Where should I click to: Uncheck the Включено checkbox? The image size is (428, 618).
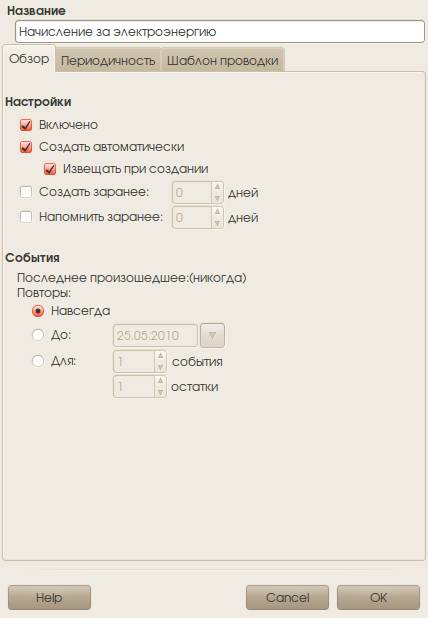pyautogui.click(x=26, y=125)
